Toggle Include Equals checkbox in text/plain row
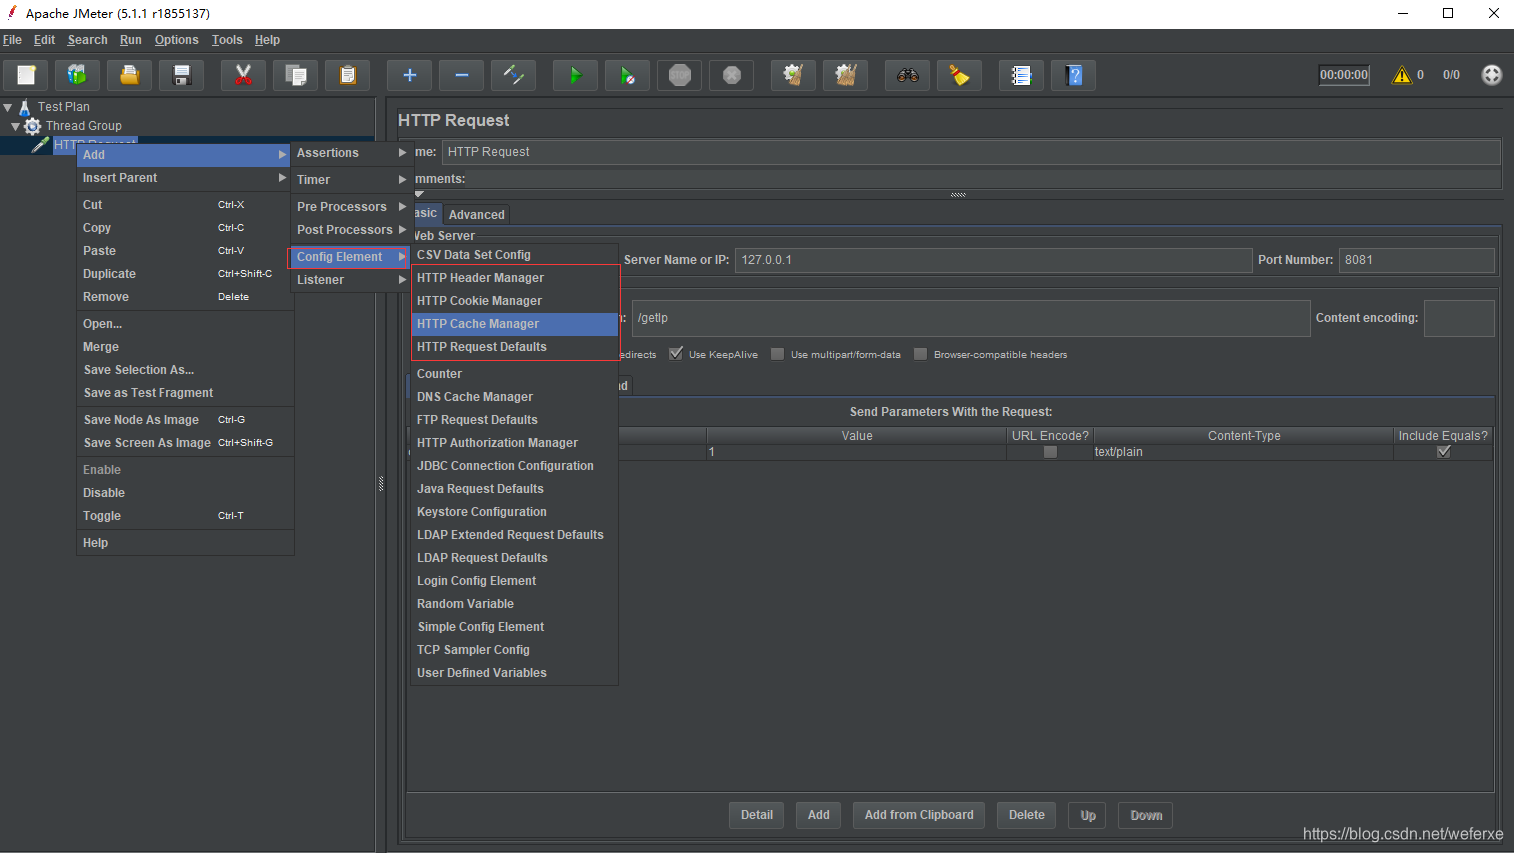Image resolution: width=1514 pixels, height=853 pixels. (1443, 452)
